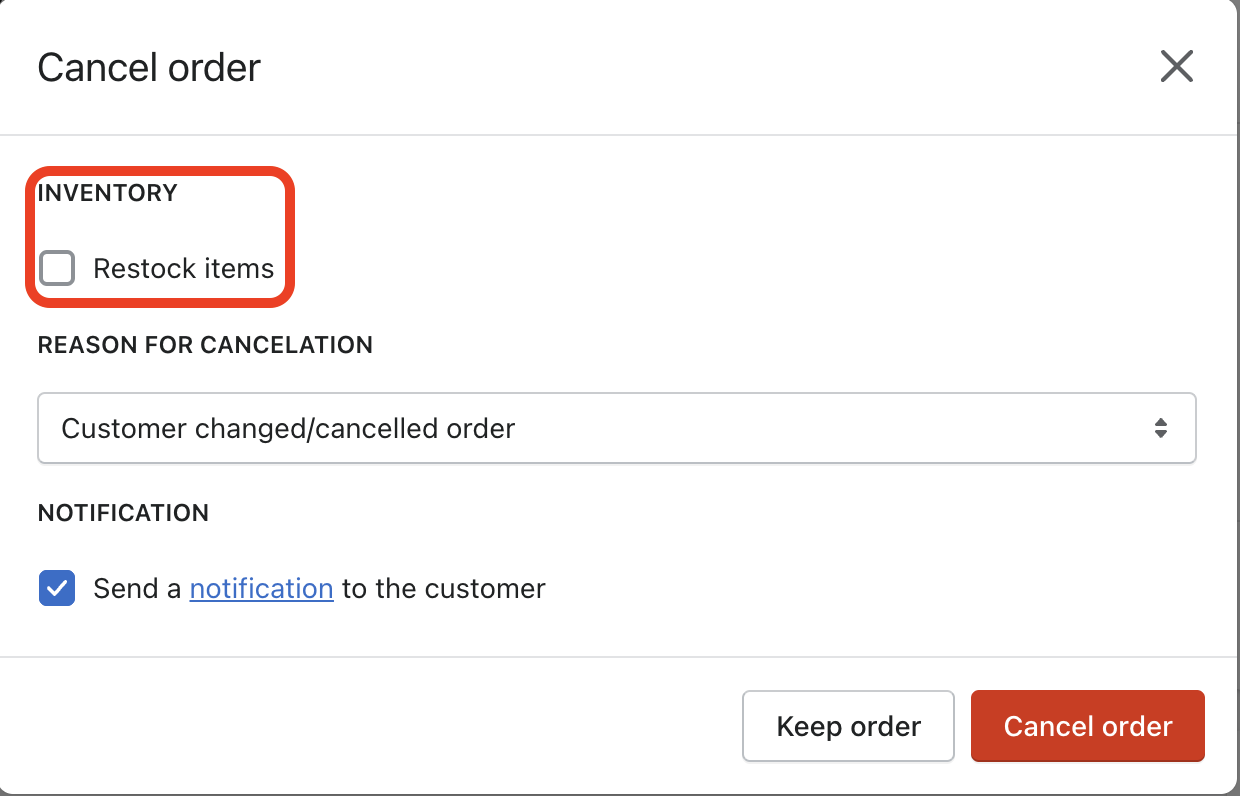Click the divider line below the dialog title
The height and width of the screenshot is (796, 1240).
[x=620, y=134]
